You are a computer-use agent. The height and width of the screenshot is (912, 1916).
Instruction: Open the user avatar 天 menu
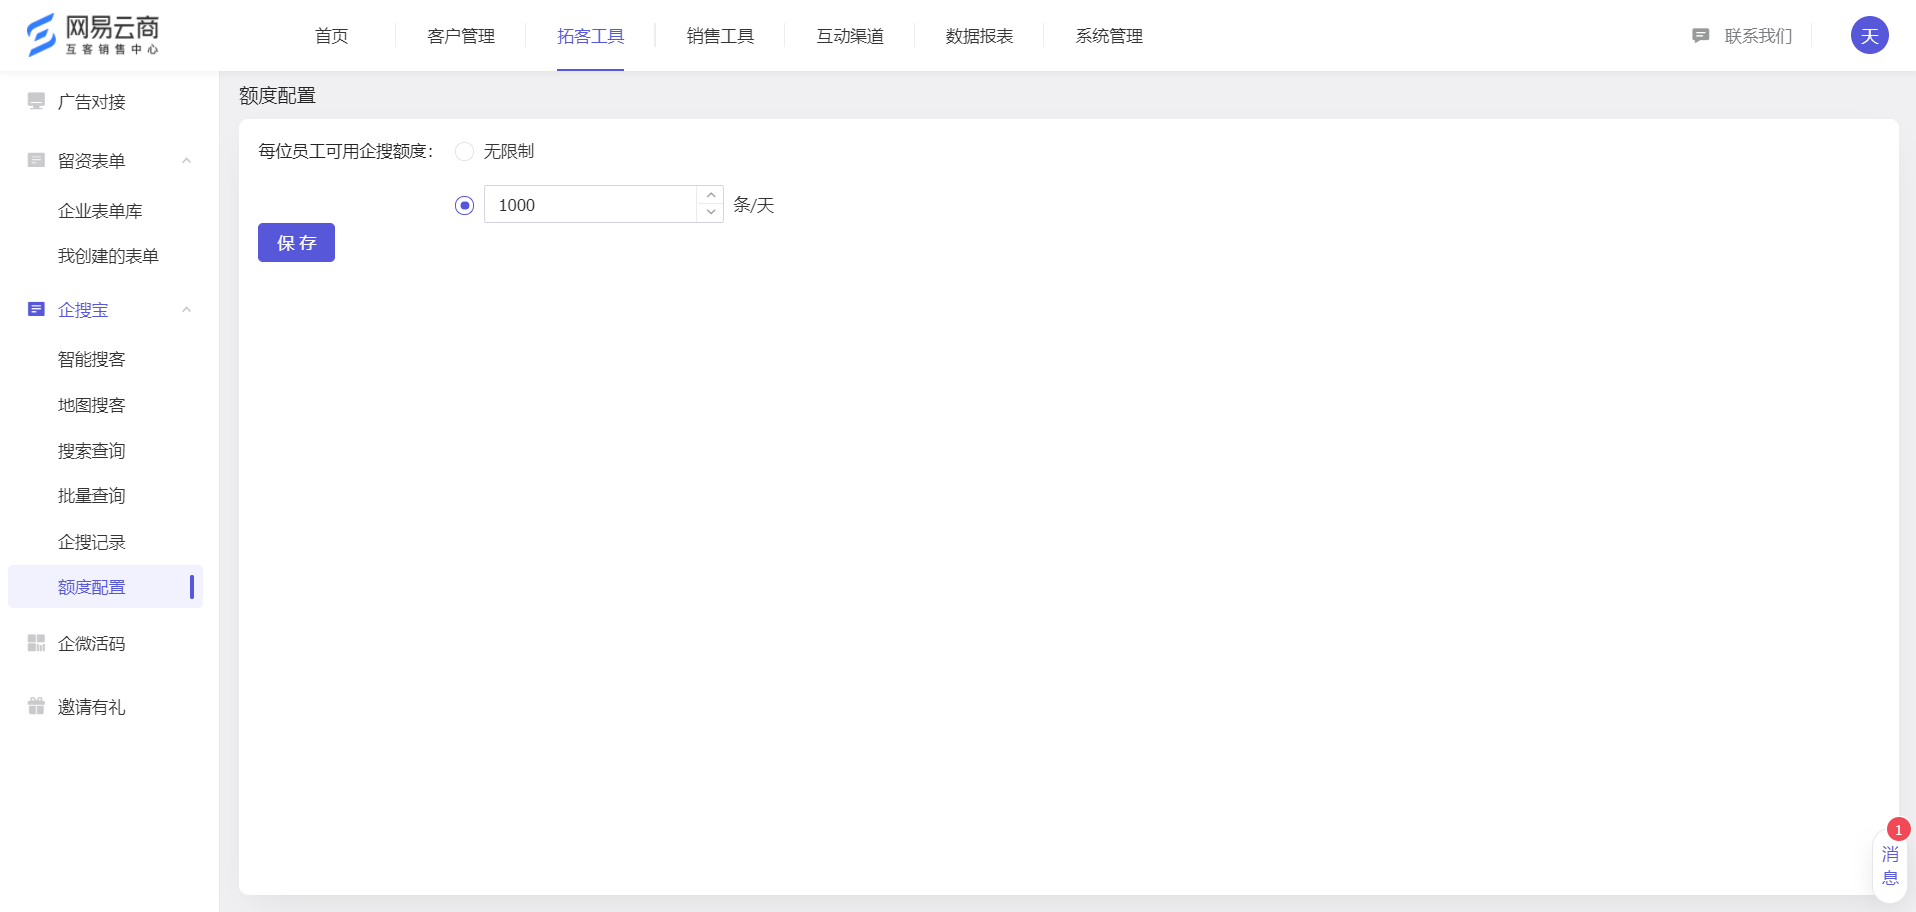[1869, 36]
